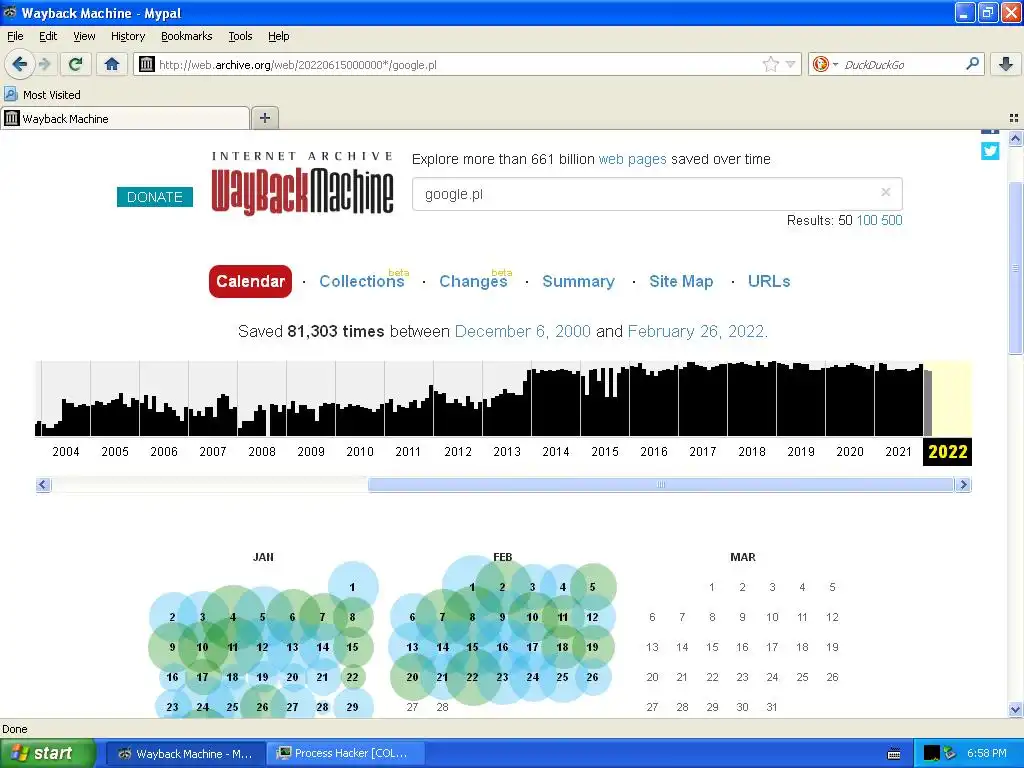Clear the search field with the X

pyautogui.click(x=886, y=192)
